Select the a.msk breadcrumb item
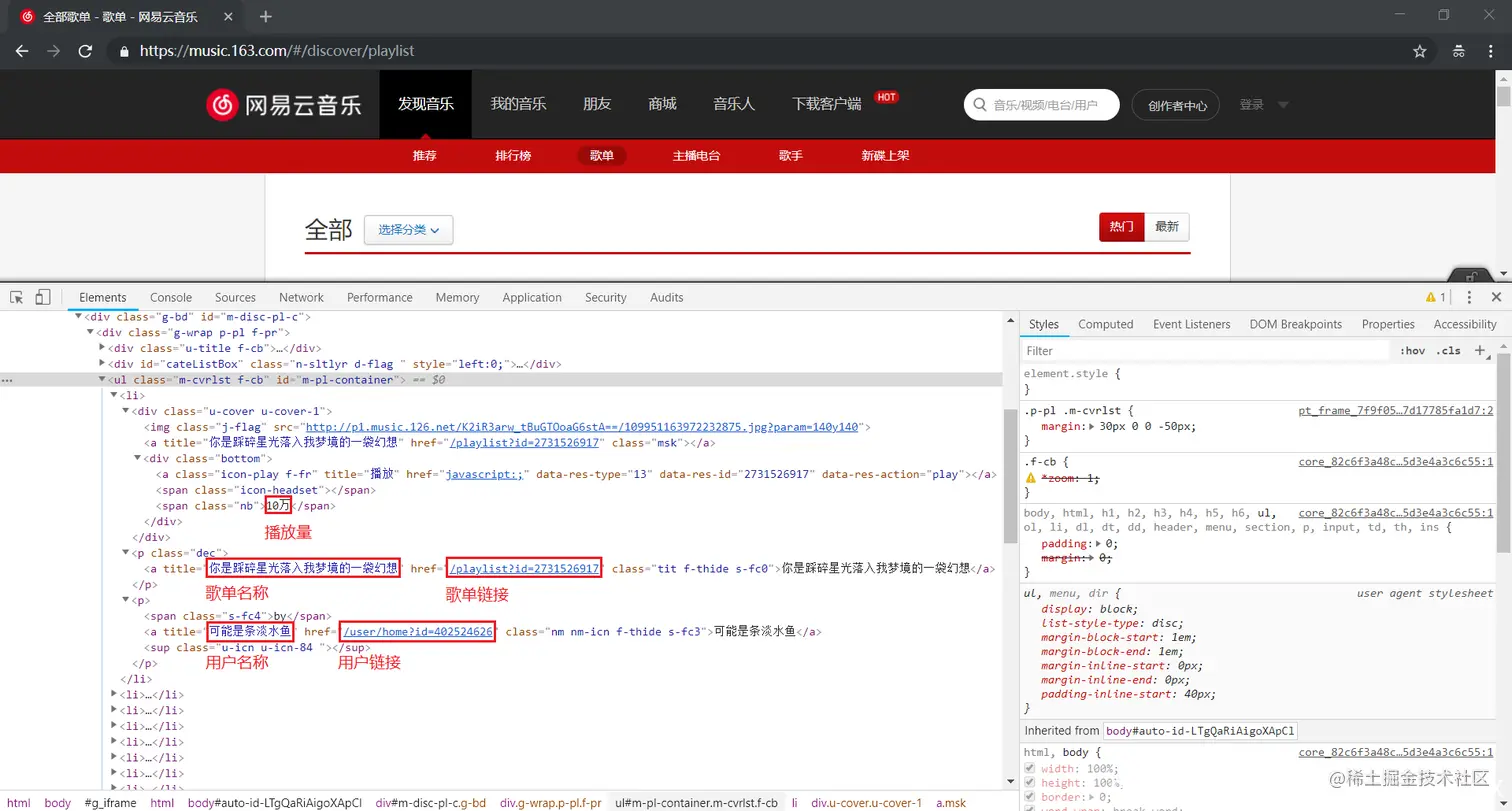 pos(951,803)
